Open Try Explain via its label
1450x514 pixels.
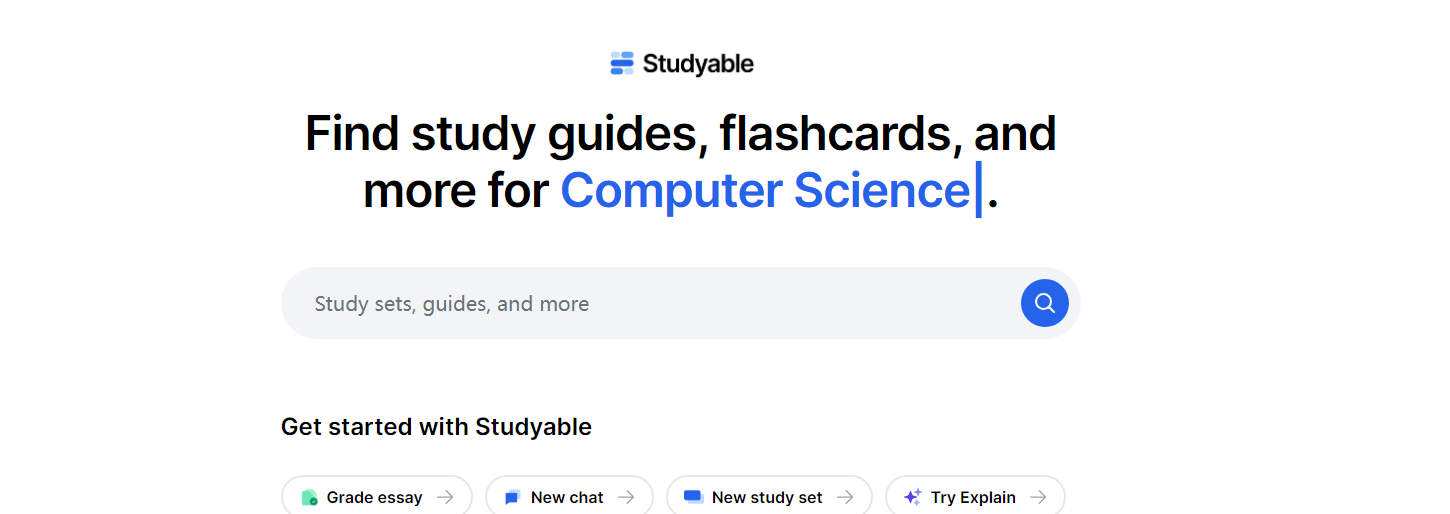point(973,497)
